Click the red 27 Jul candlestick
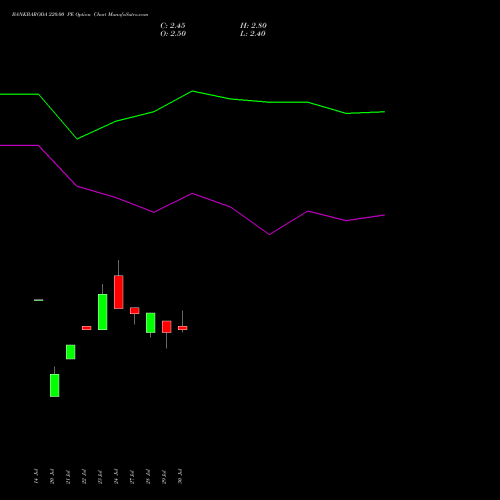This screenshot has height=500, width=500. pos(135,311)
